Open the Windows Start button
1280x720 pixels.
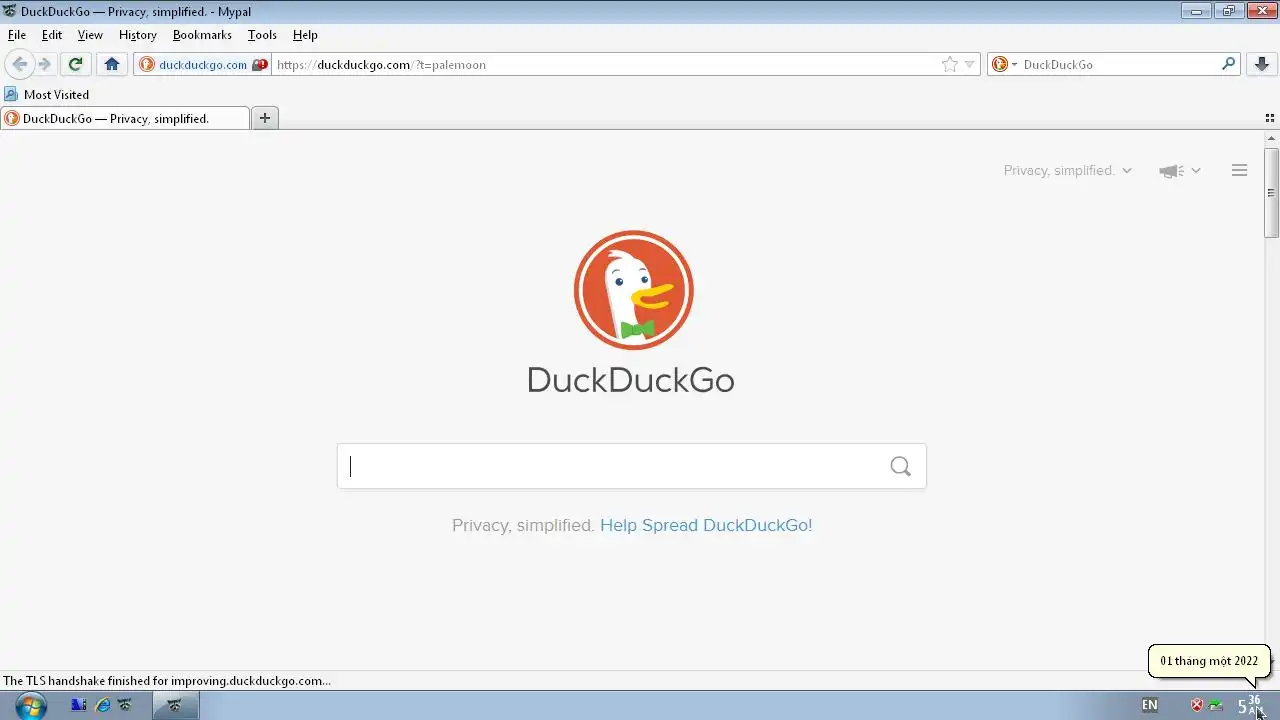click(30, 705)
